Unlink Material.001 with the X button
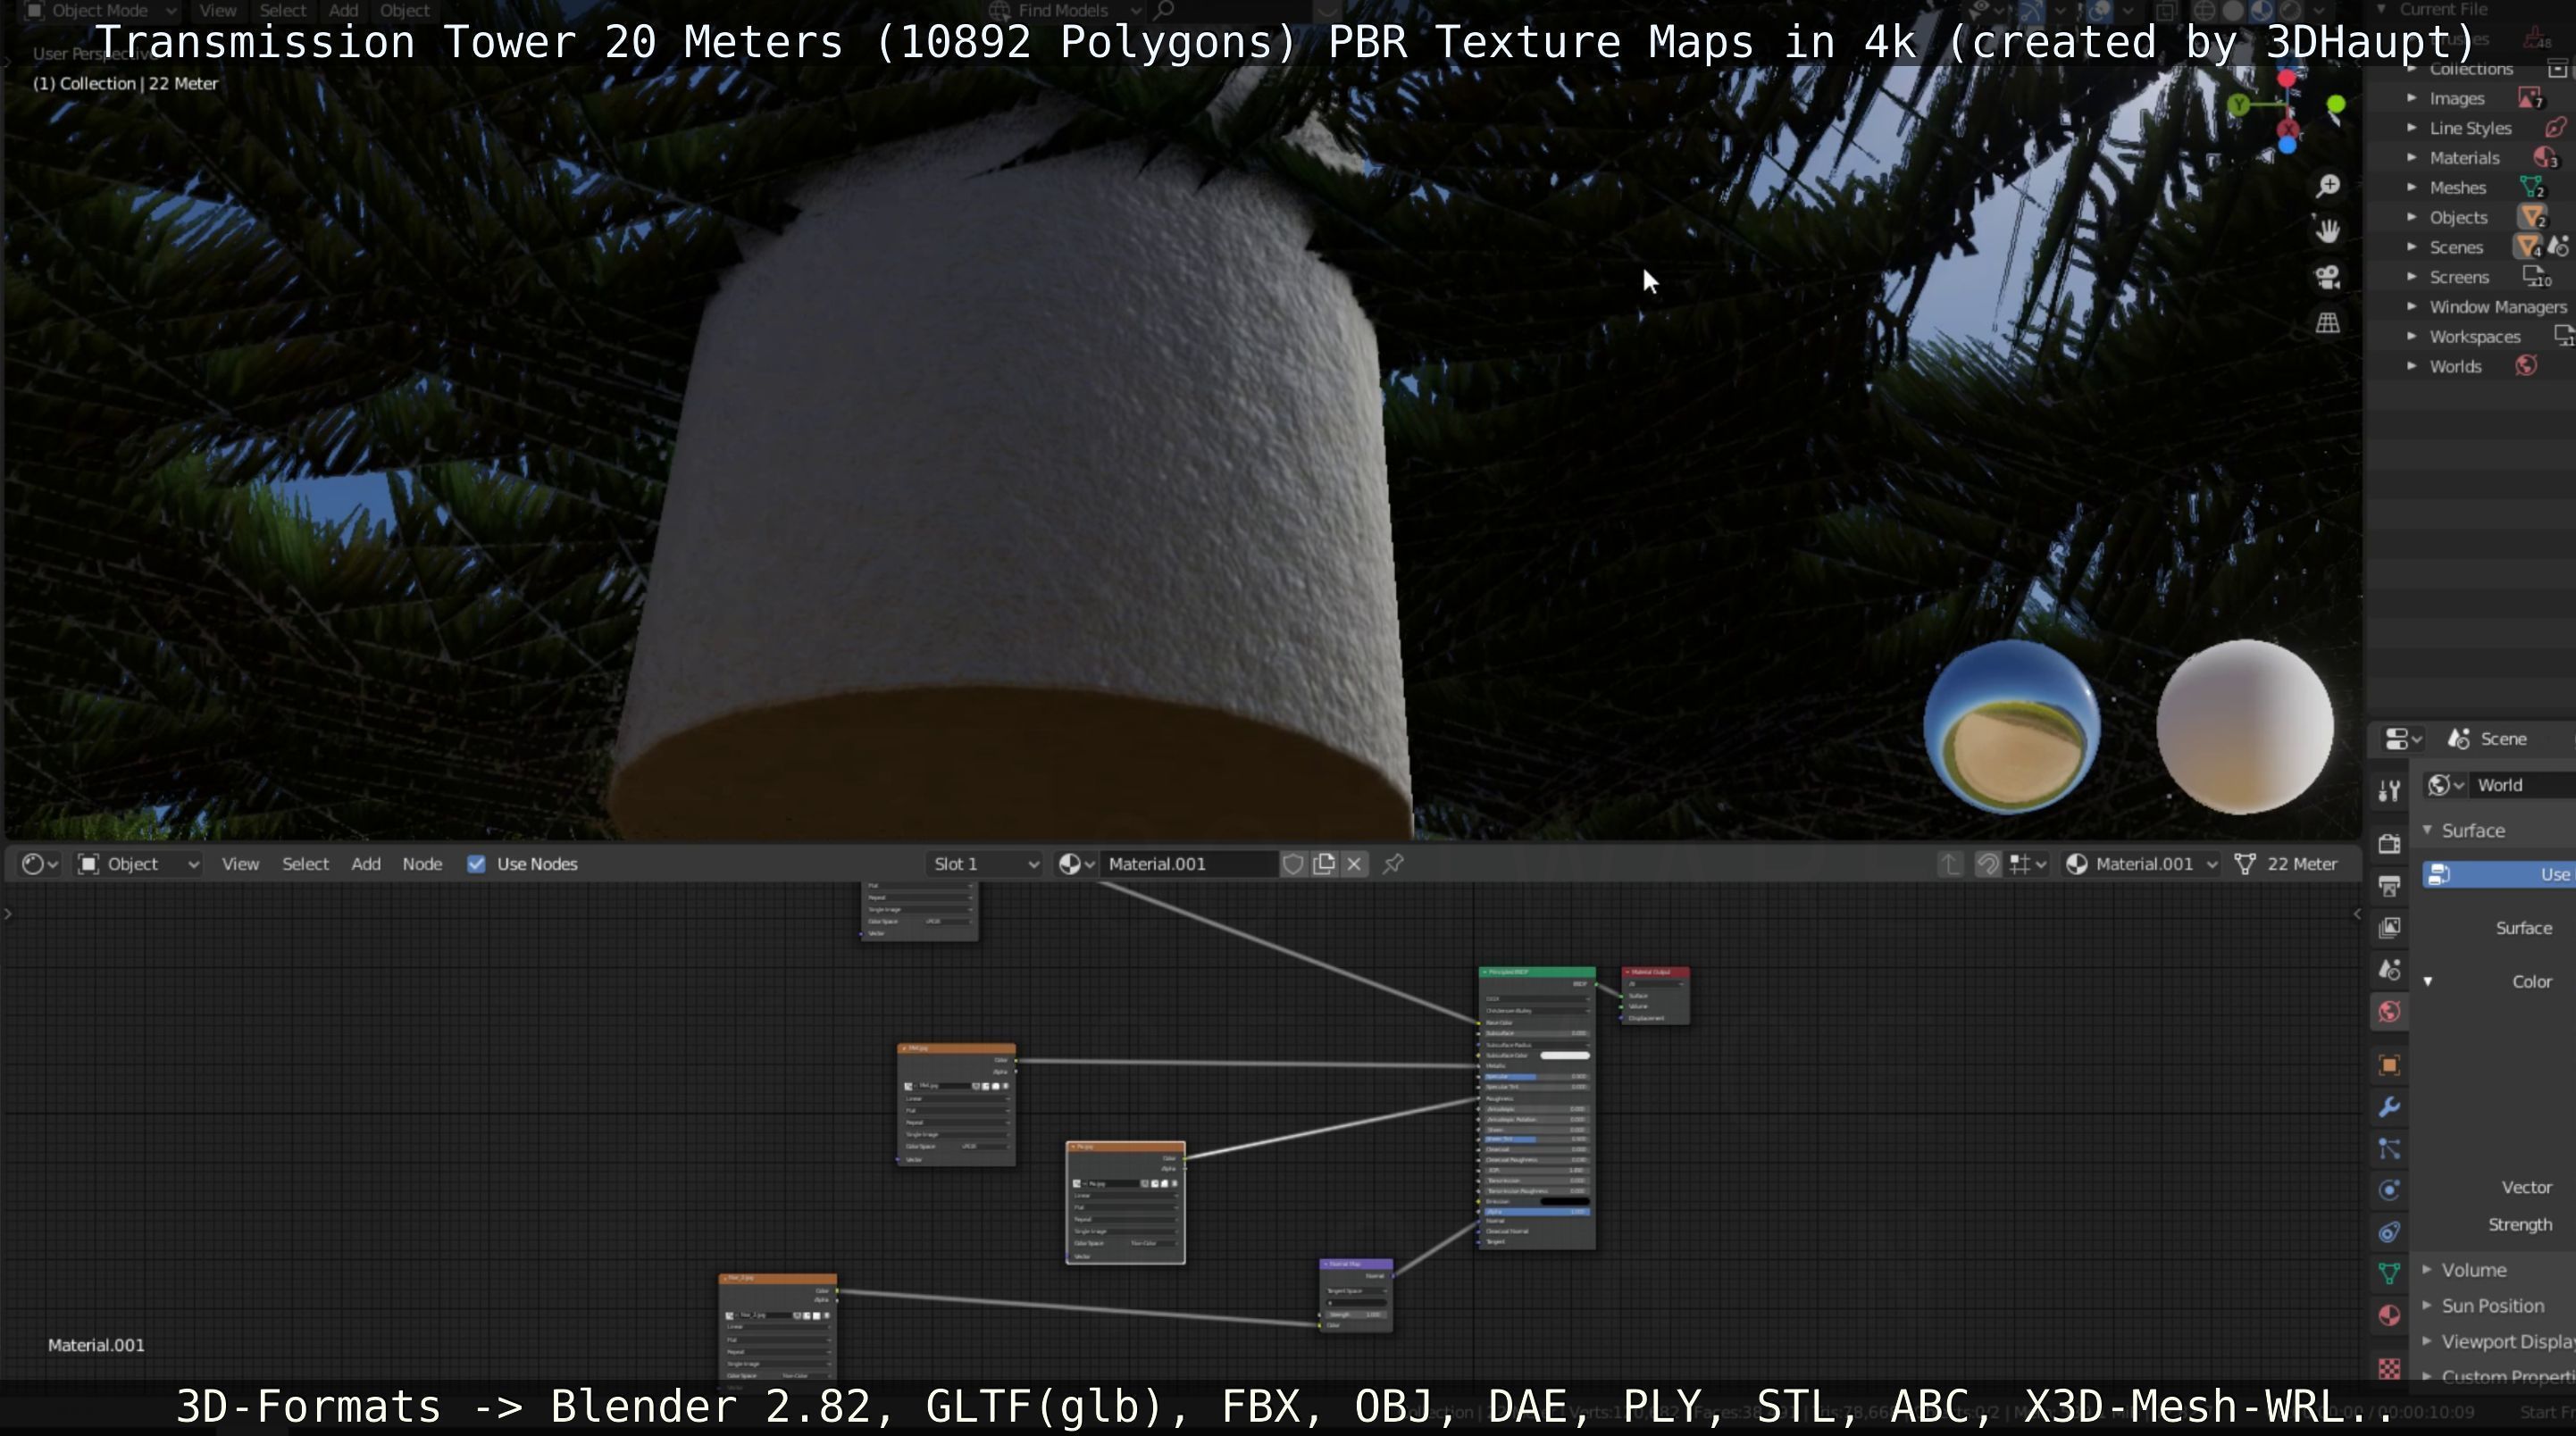The height and width of the screenshot is (1436, 2576). 1354,864
